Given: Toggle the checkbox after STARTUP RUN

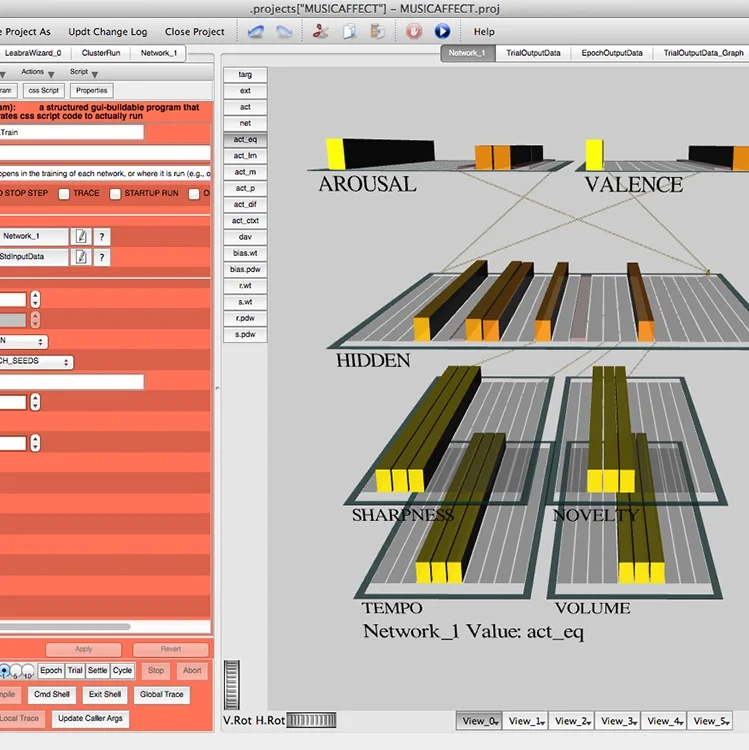Looking at the screenshot, I should point(194,194).
